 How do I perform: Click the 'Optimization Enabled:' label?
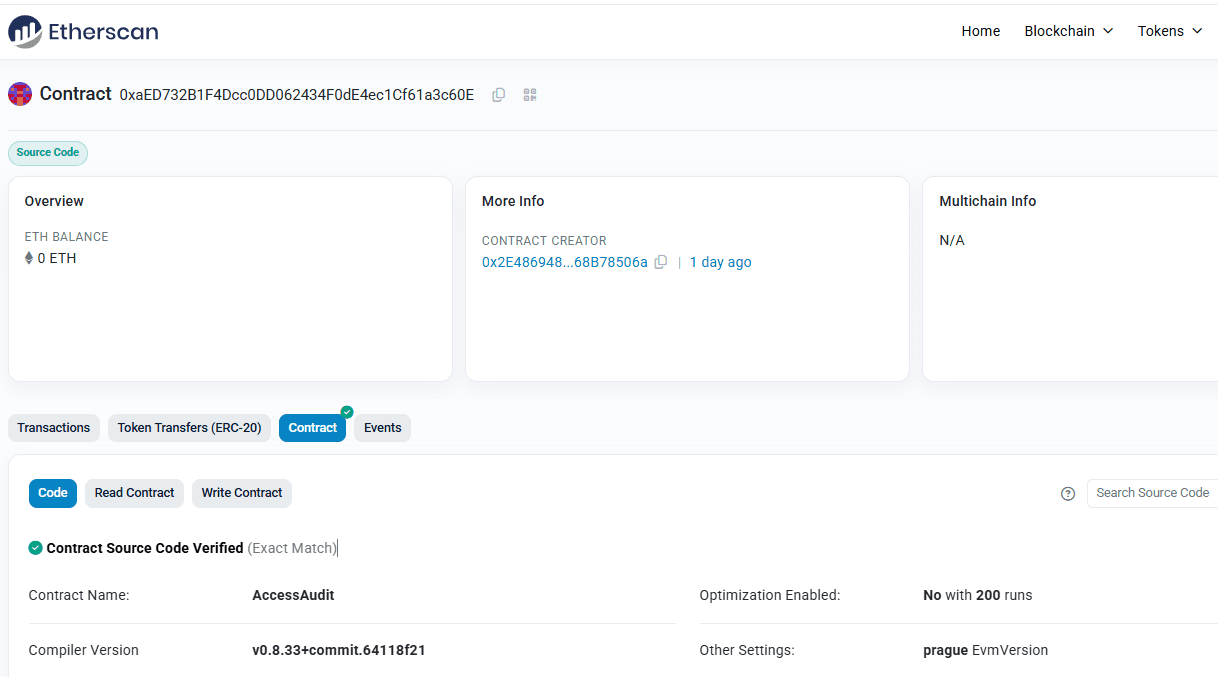(770, 595)
